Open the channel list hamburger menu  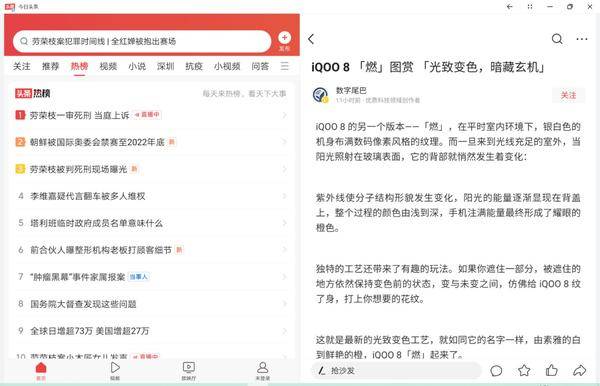284,66
